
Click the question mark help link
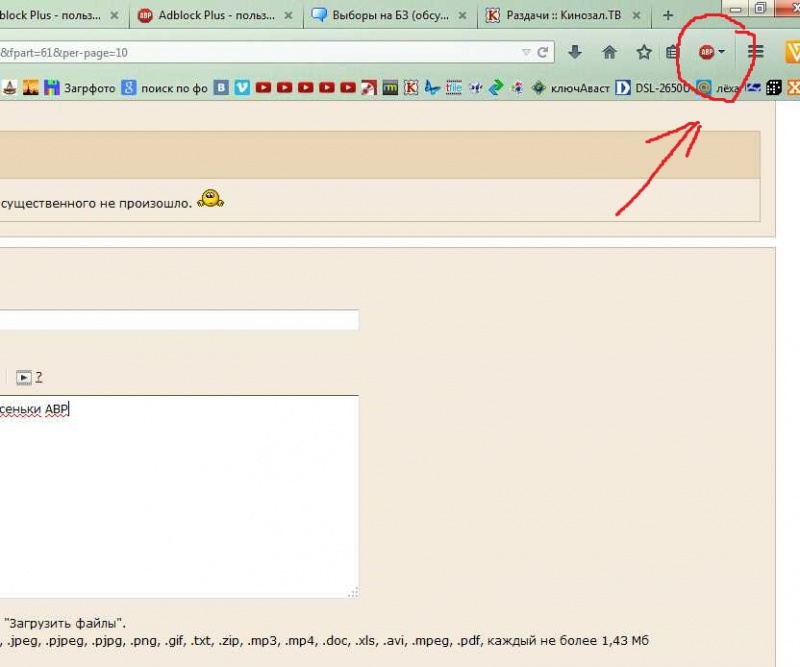[39, 377]
